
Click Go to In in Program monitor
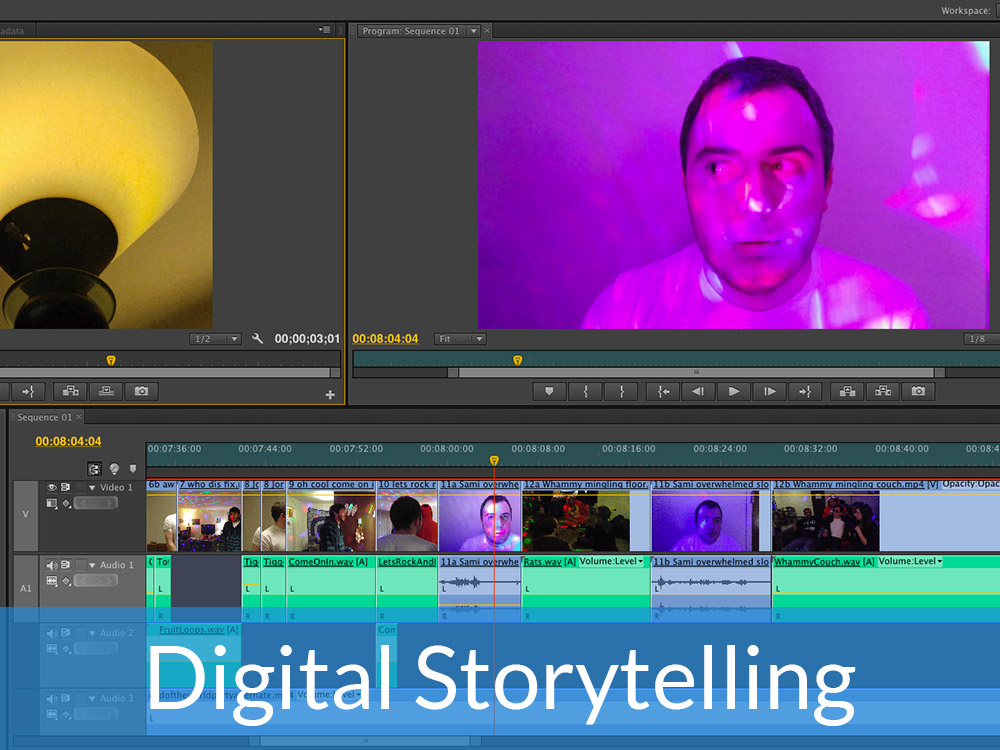(663, 391)
